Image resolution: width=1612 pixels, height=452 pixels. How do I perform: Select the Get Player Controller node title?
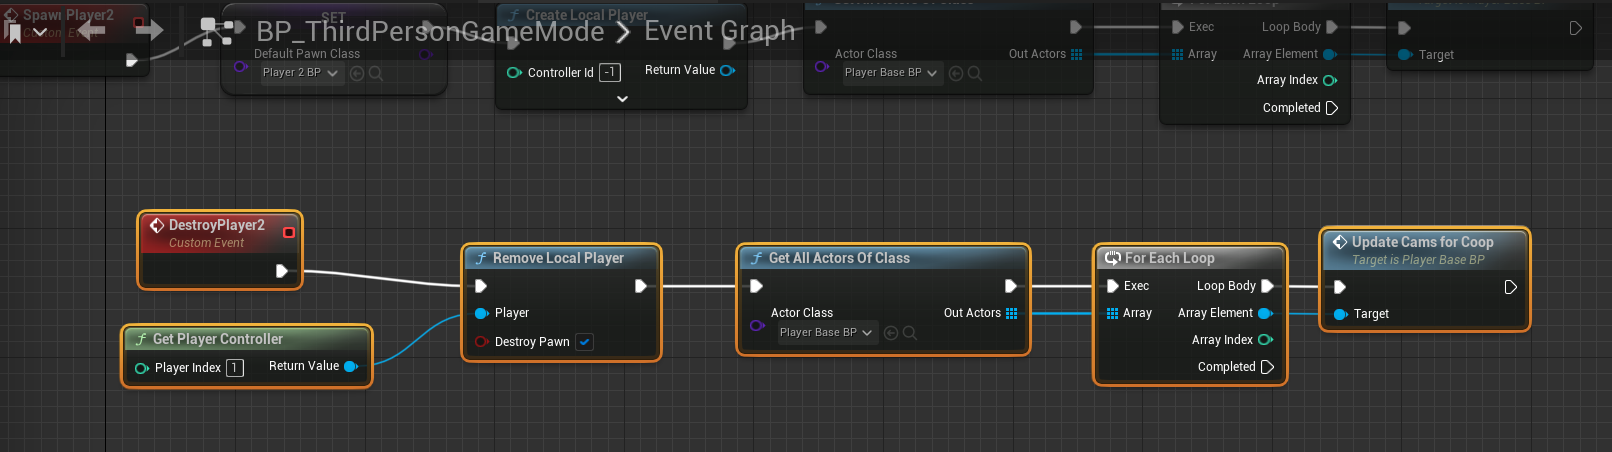(x=218, y=339)
